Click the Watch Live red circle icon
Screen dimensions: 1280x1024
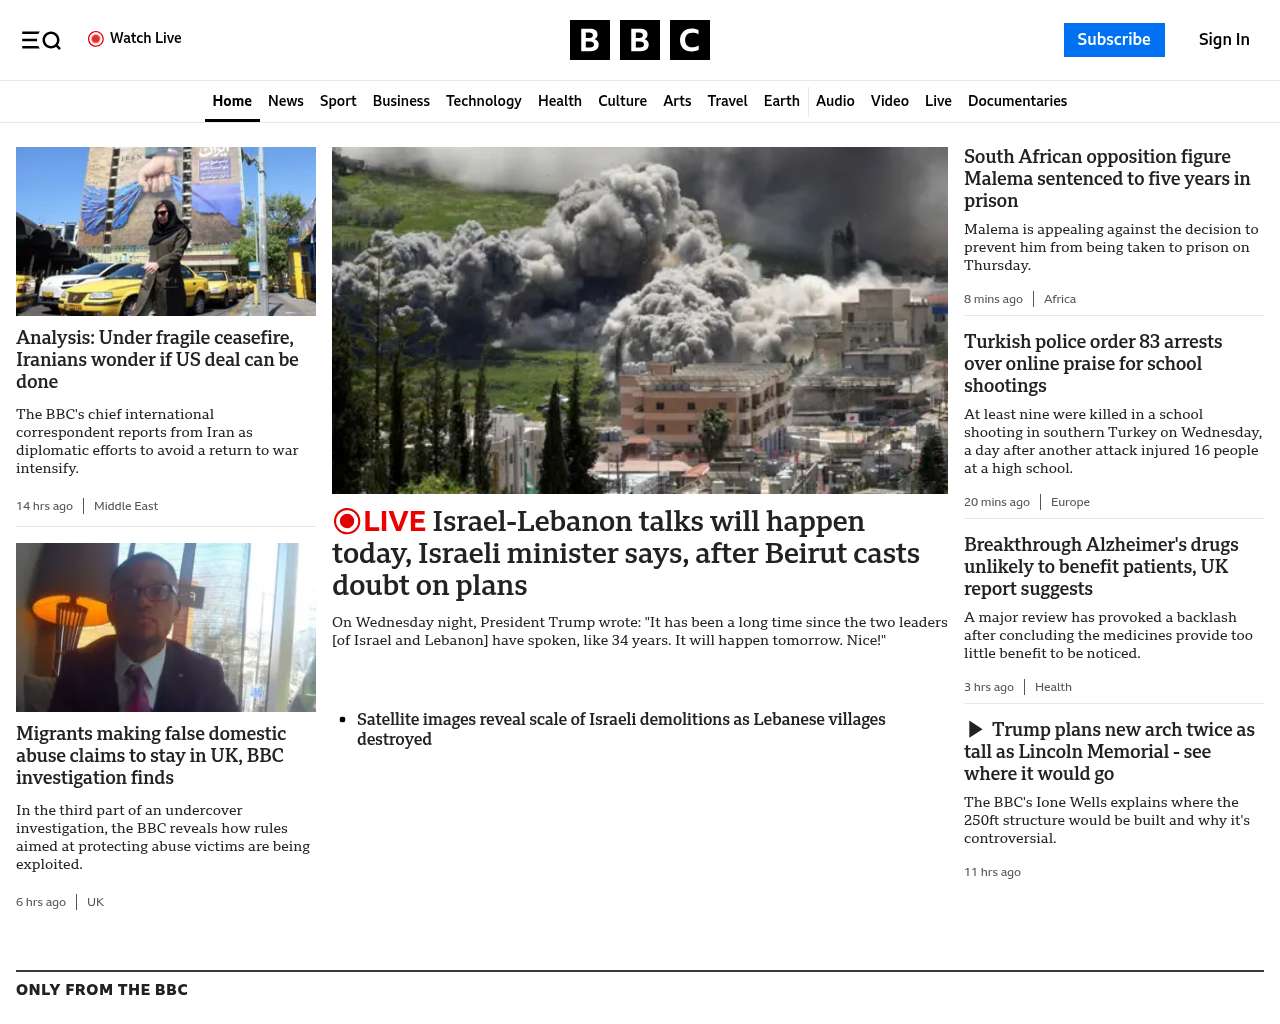coord(96,39)
